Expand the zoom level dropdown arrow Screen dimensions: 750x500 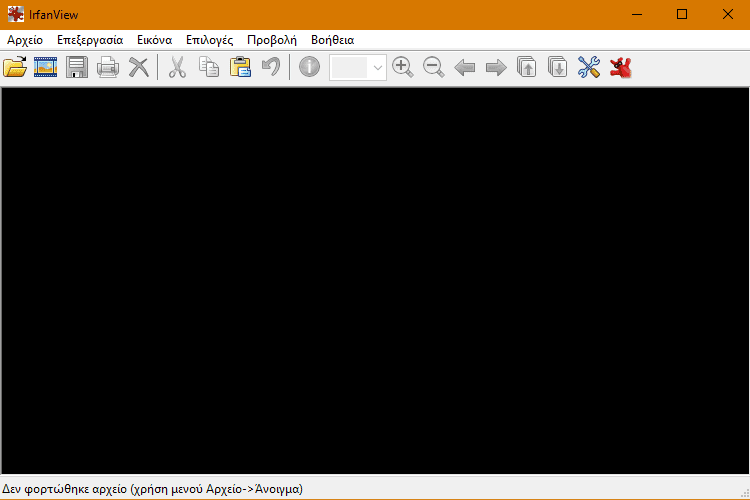[x=378, y=67]
